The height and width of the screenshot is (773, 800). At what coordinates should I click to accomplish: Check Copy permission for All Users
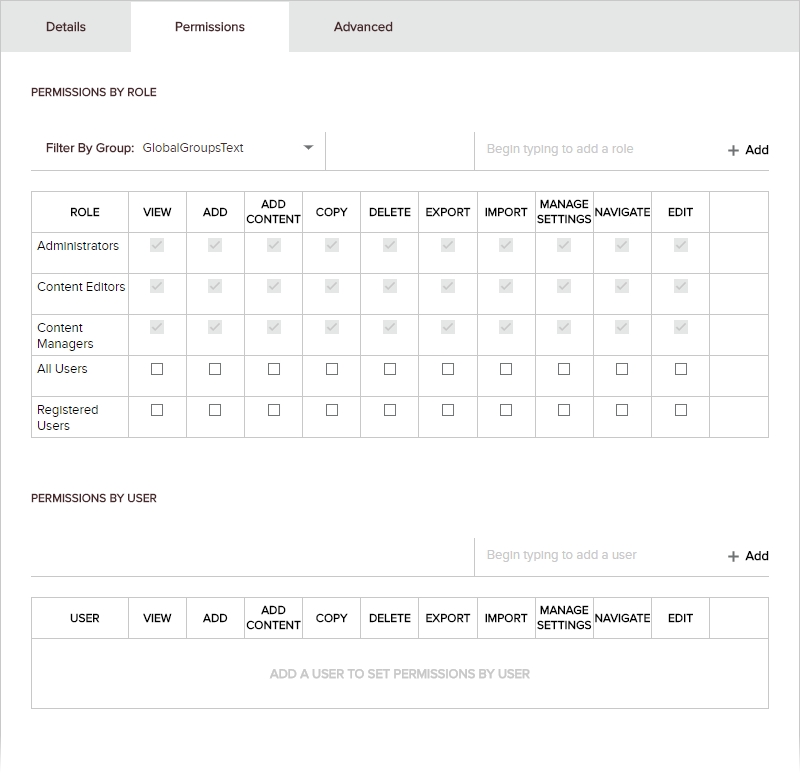tap(332, 369)
